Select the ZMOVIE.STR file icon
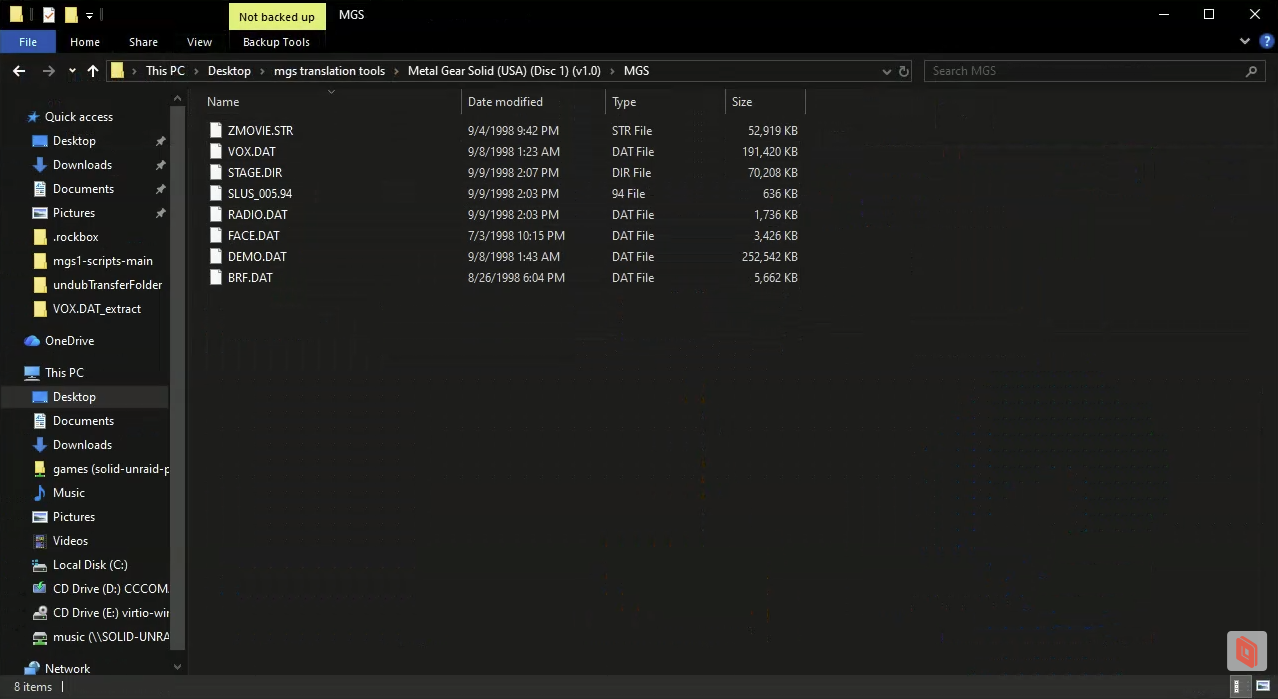 [x=215, y=130]
